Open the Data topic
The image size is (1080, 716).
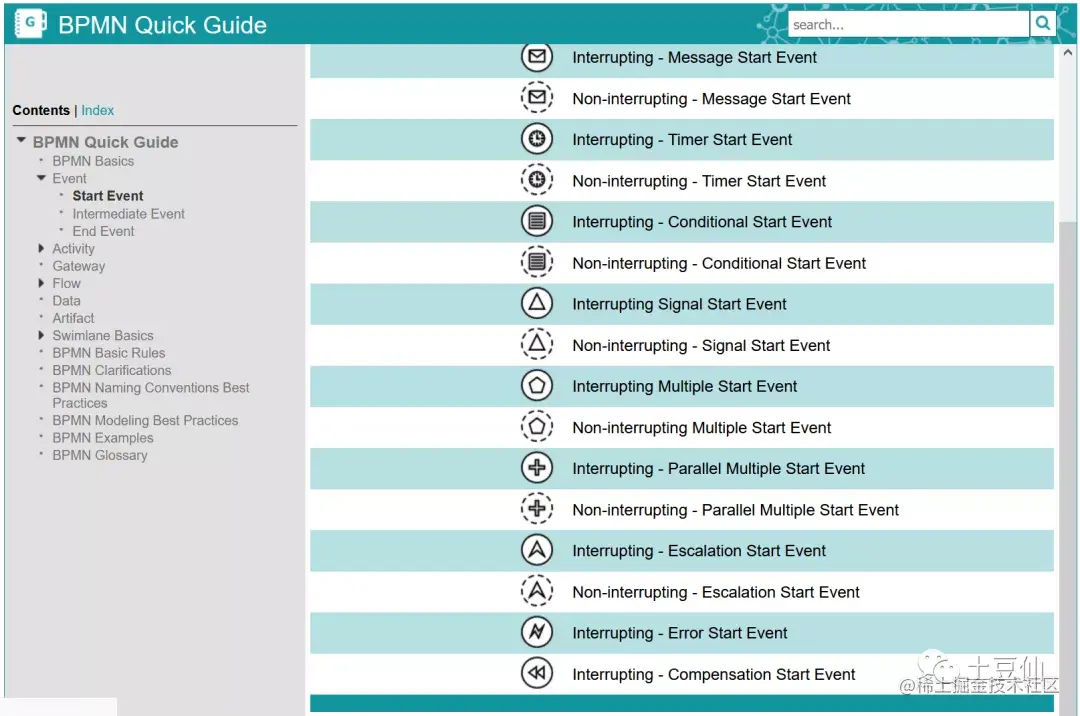pos(66,301)
